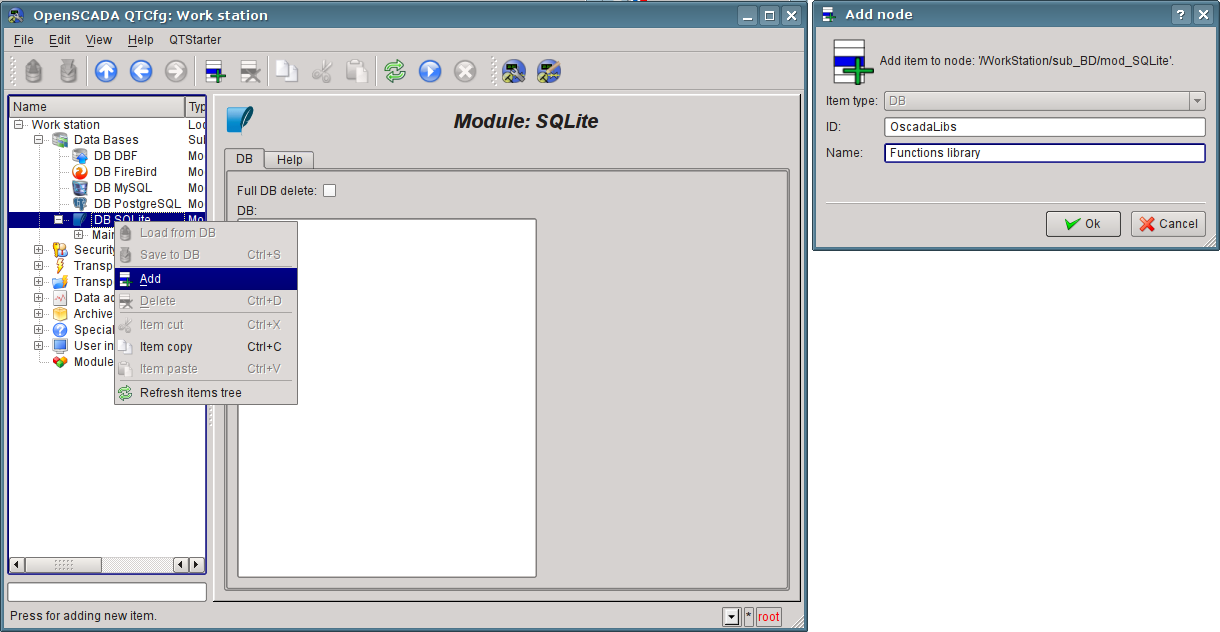The width and height of the screenshot is (1220, 632).
Task: Collapse the Work station root node
Action: (19, 125)
